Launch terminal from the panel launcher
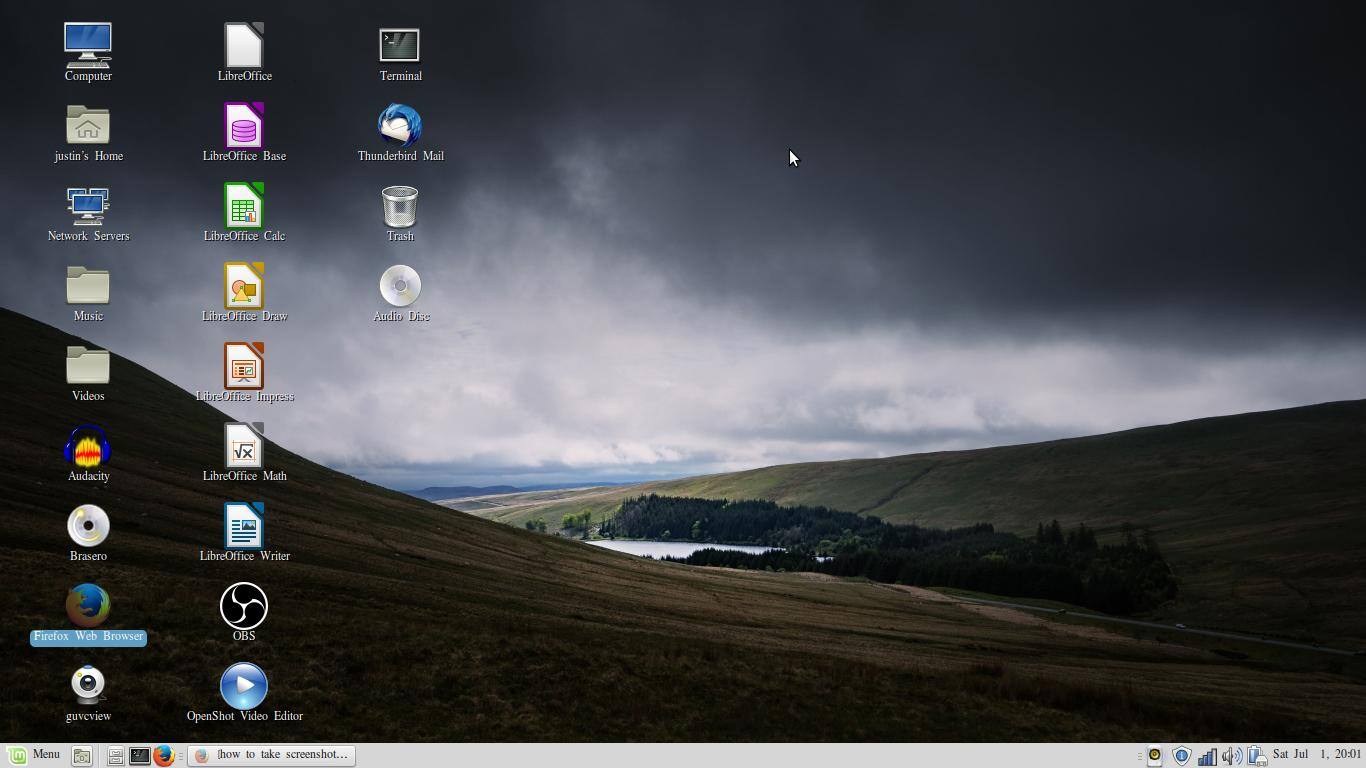1366x768 pixels. point(140,756)
